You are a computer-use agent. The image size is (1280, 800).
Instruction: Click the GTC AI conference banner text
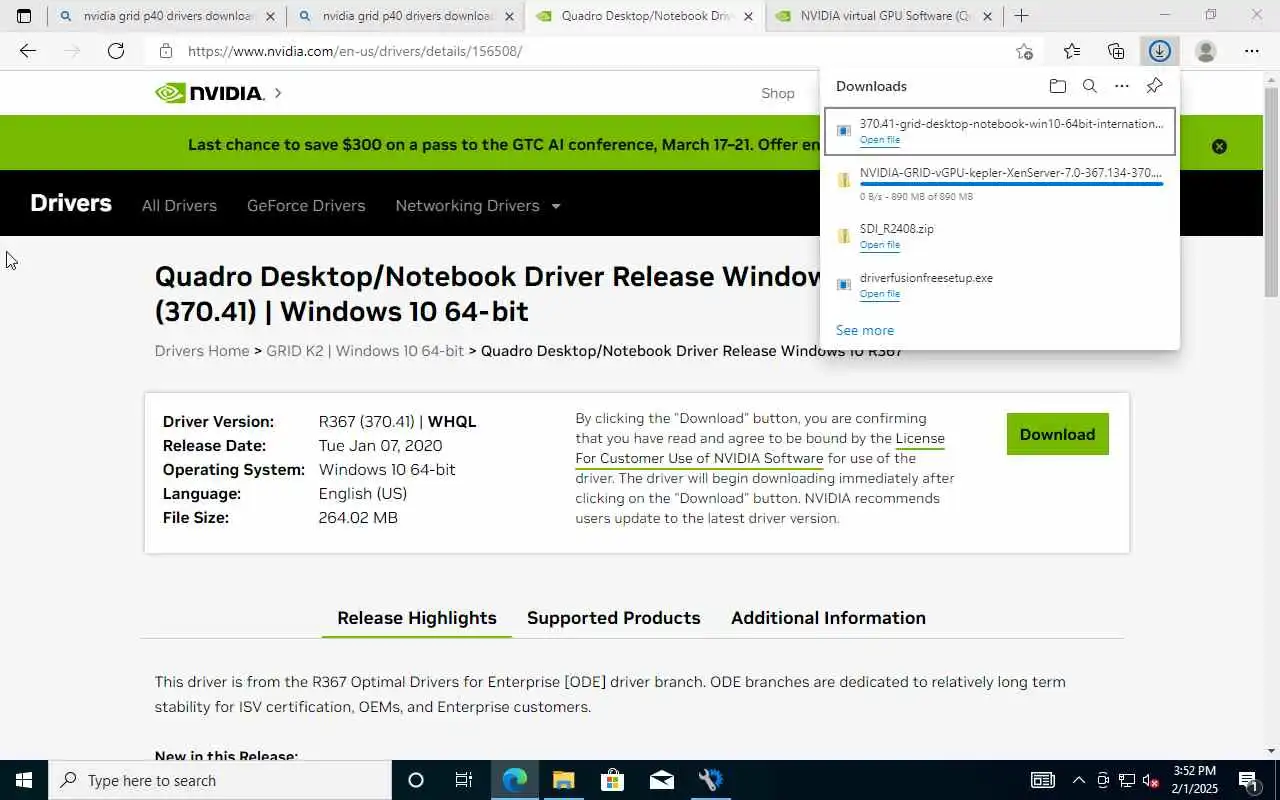(505, 145)
